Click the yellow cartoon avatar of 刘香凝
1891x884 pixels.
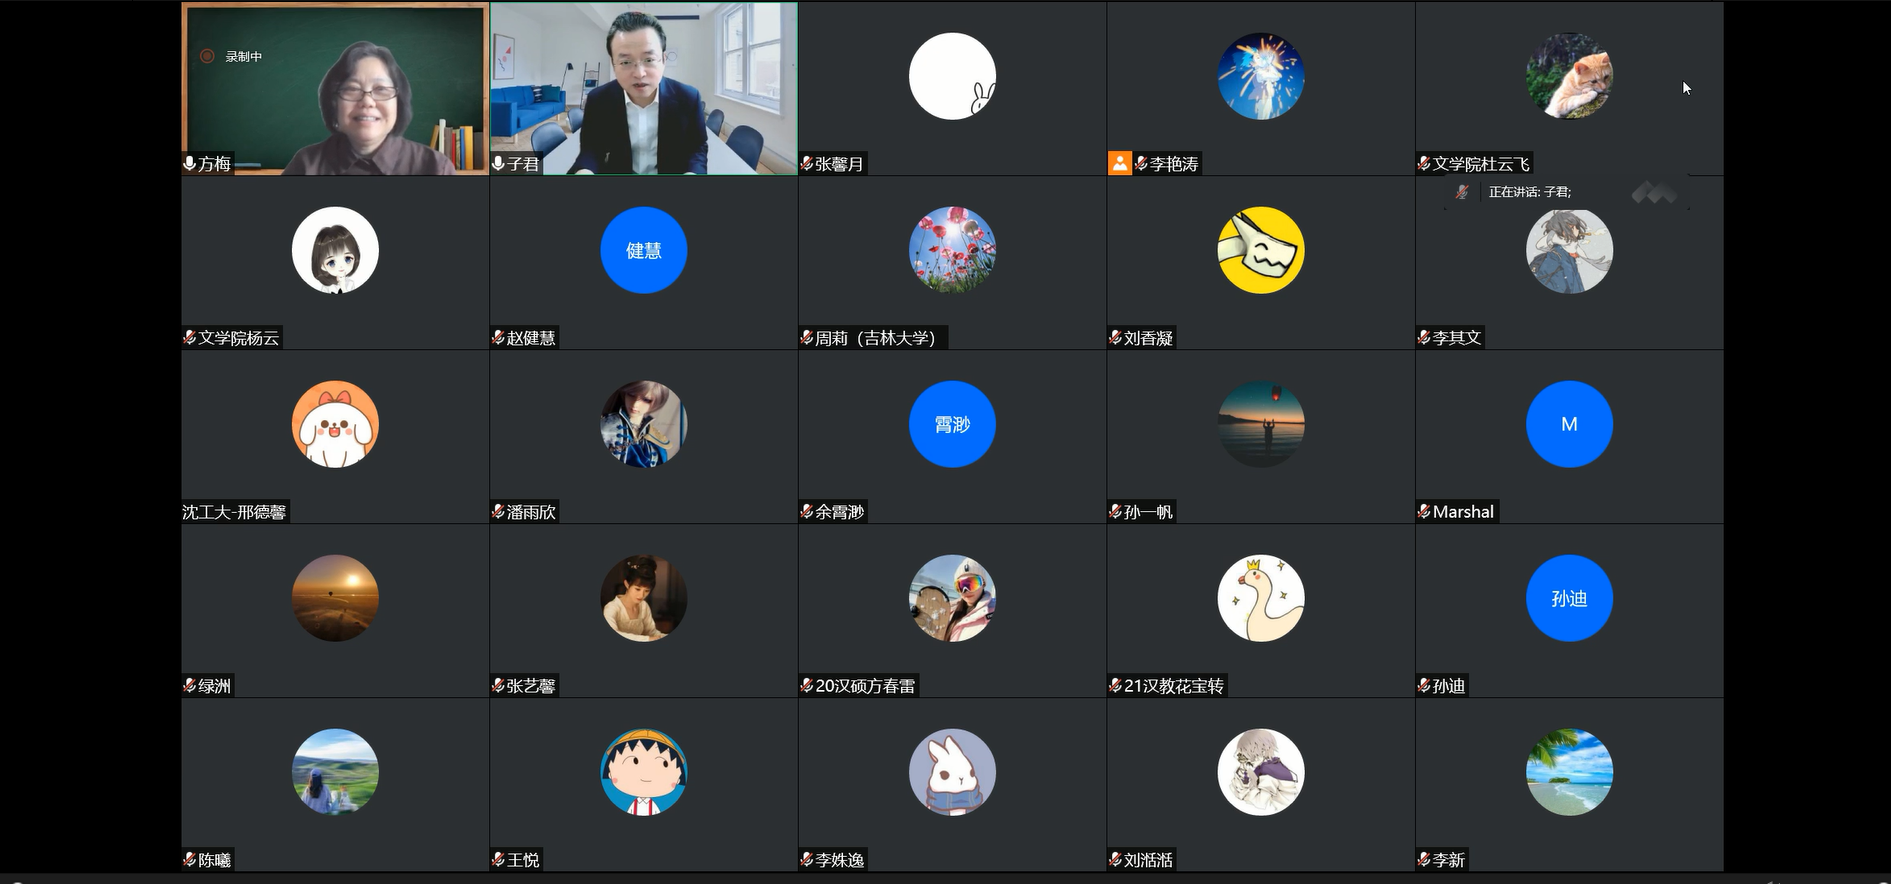pyautogui.click(x=1260, y=250)
